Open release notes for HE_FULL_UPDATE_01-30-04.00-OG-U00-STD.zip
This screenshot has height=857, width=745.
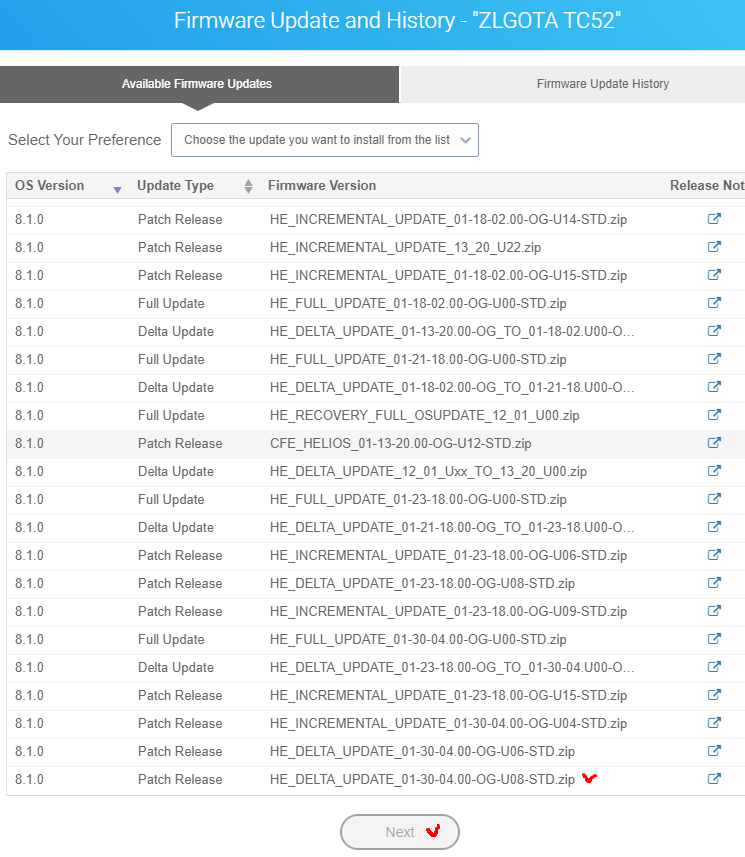click(x=714, y=639)
